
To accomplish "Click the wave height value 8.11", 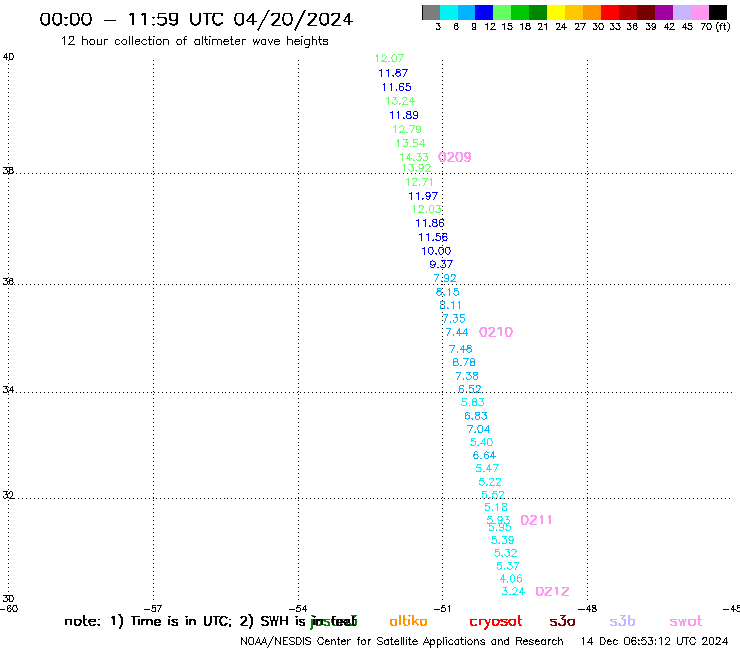I will (x=451, y=305).
